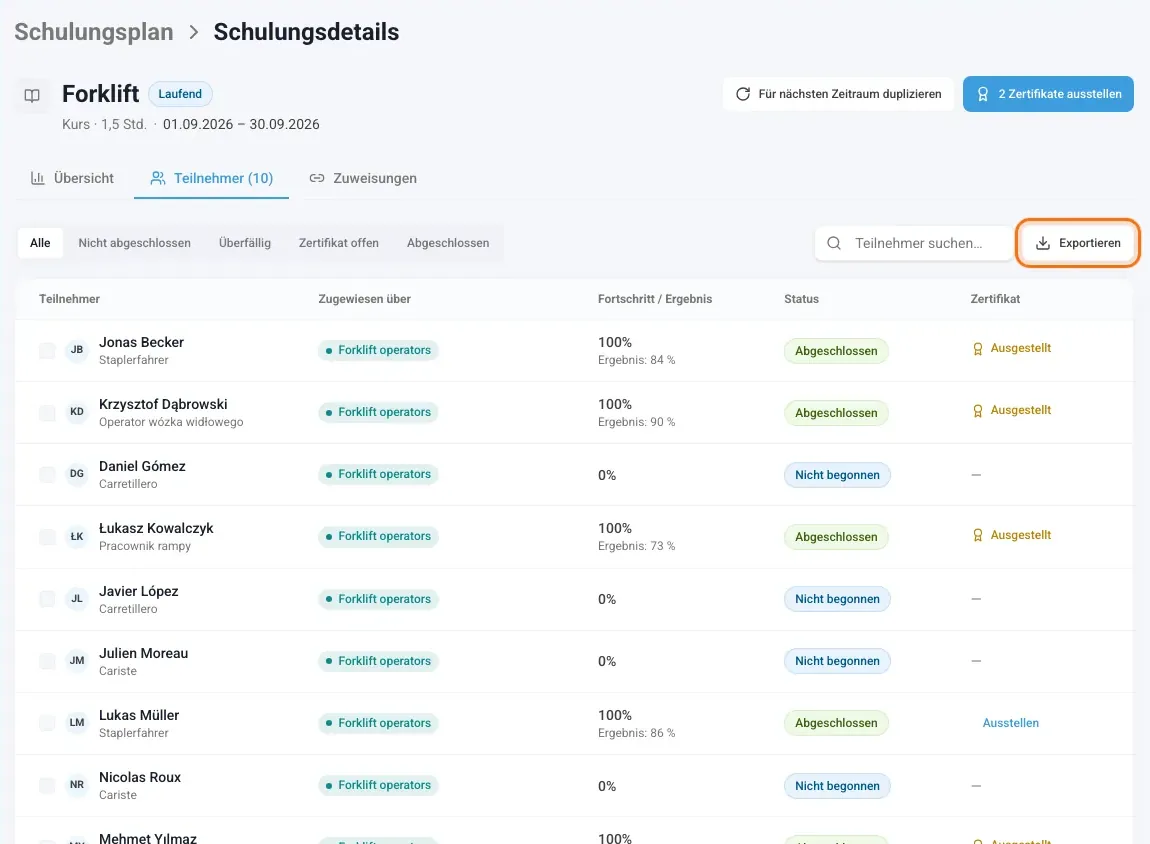Click the JB avatar for Jonas Becker
The image size is (1150, 844).
[x=77, y=350]
